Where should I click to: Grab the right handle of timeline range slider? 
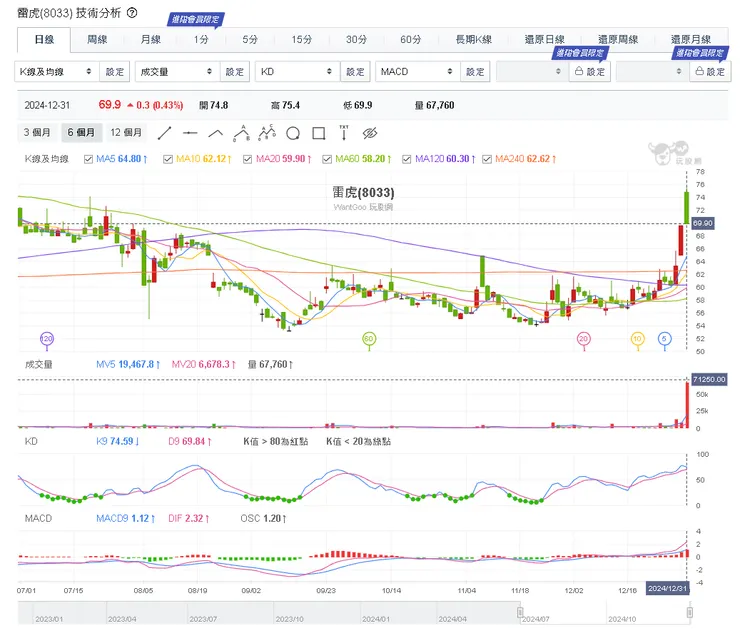[x=690, y=612]
